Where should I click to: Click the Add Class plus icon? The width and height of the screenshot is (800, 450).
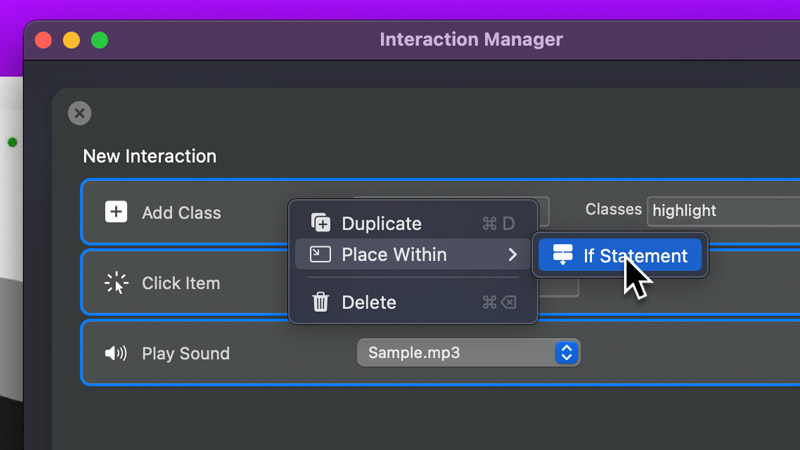tap(116, 212)
